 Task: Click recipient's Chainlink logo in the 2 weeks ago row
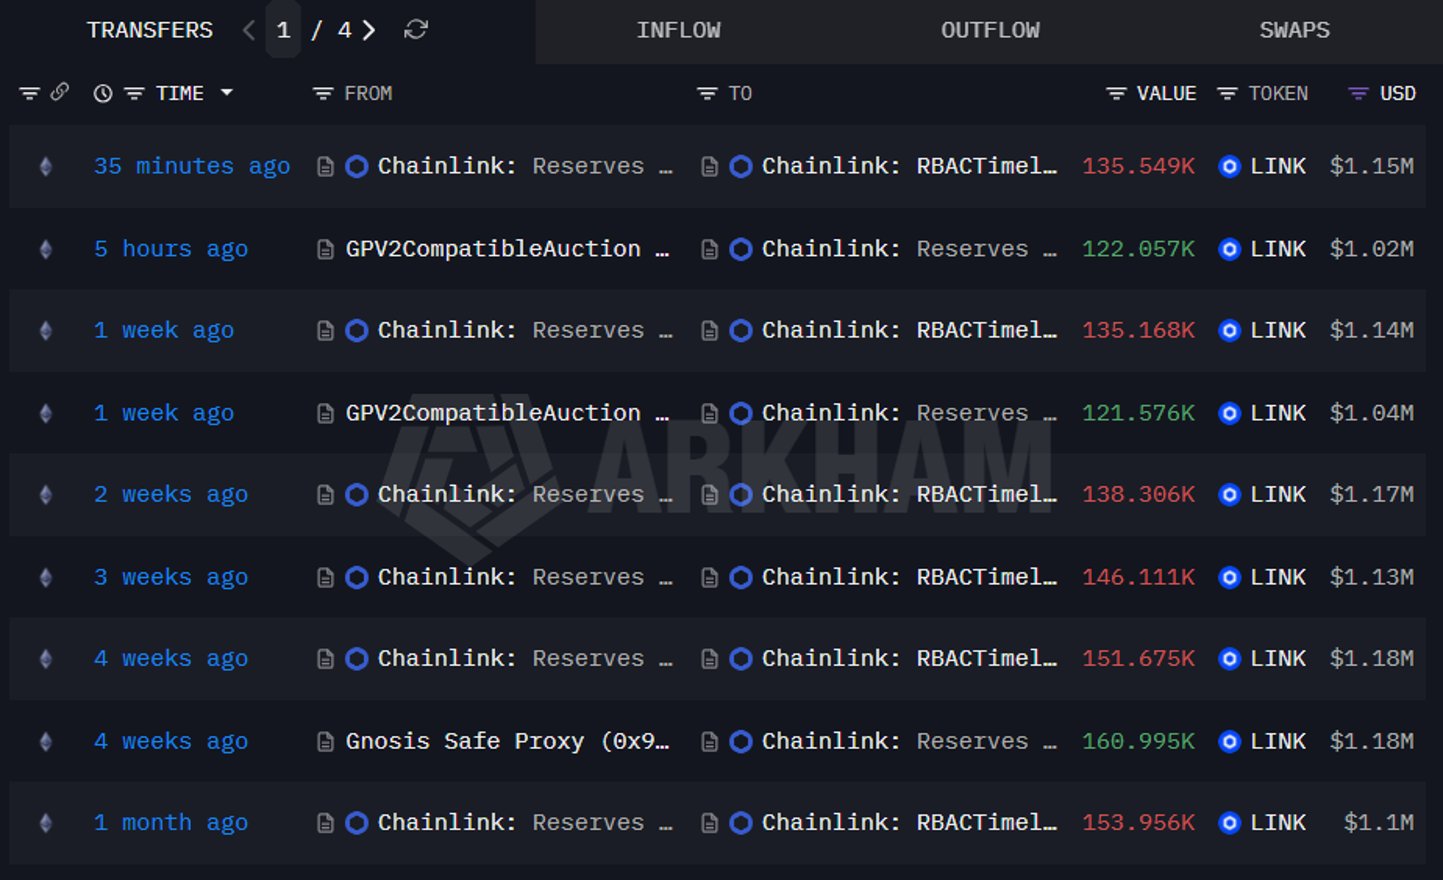tap(741, 494)
